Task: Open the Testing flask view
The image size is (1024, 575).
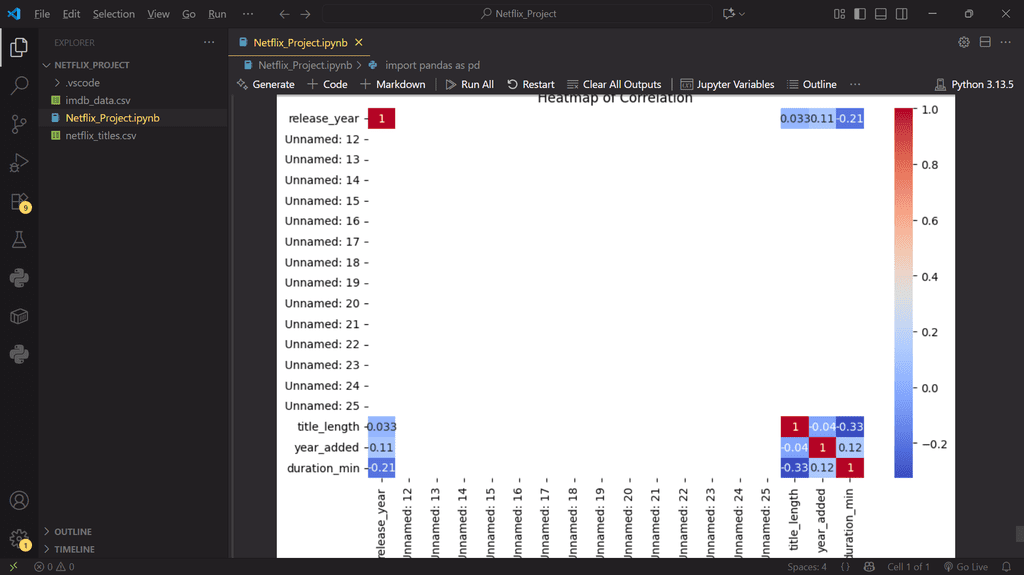Action: 19,240
